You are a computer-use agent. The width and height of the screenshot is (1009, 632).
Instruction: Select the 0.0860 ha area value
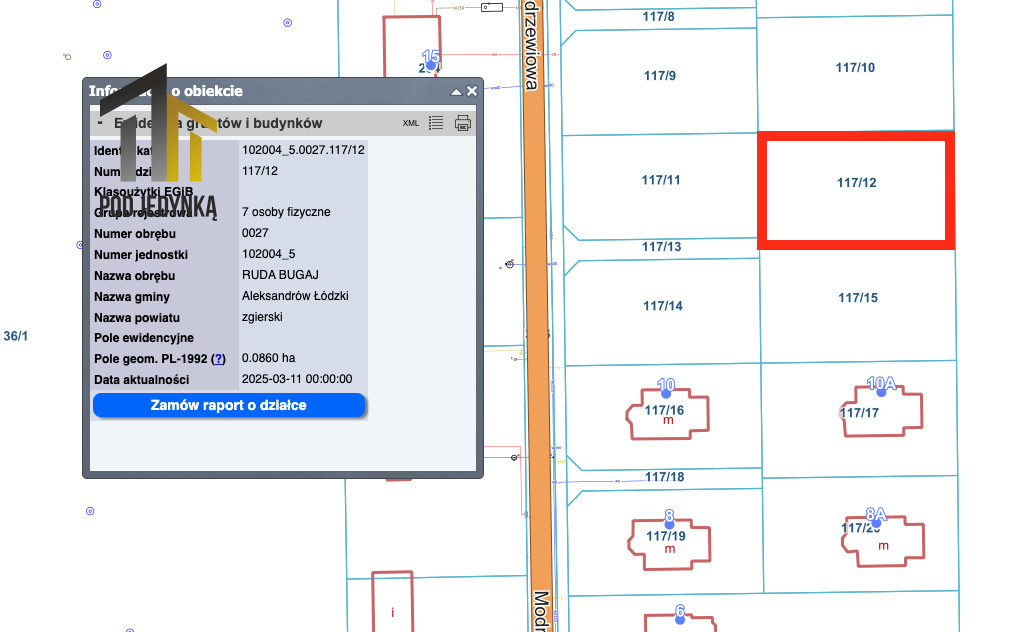coord(268,358)
